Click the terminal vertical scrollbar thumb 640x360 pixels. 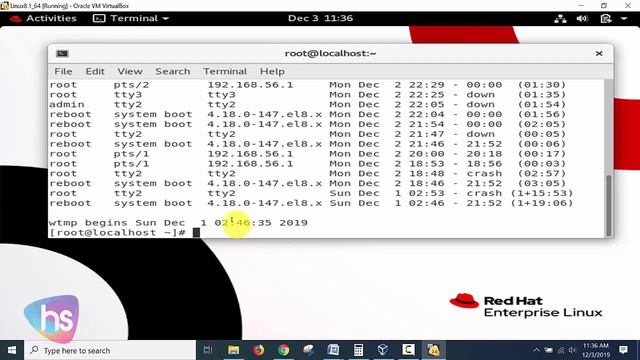[x=609, y=205]
